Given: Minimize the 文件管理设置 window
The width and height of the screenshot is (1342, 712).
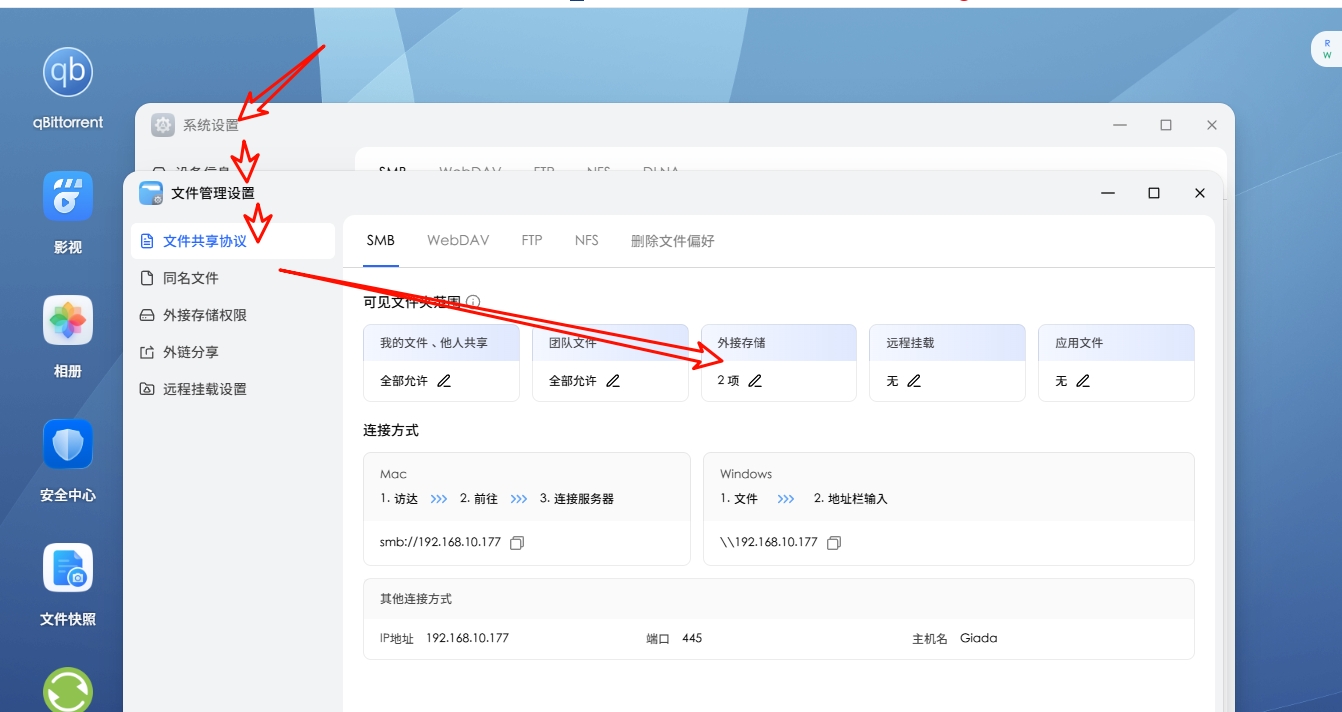Looking at the screenshot, I should pos(1108,193).
